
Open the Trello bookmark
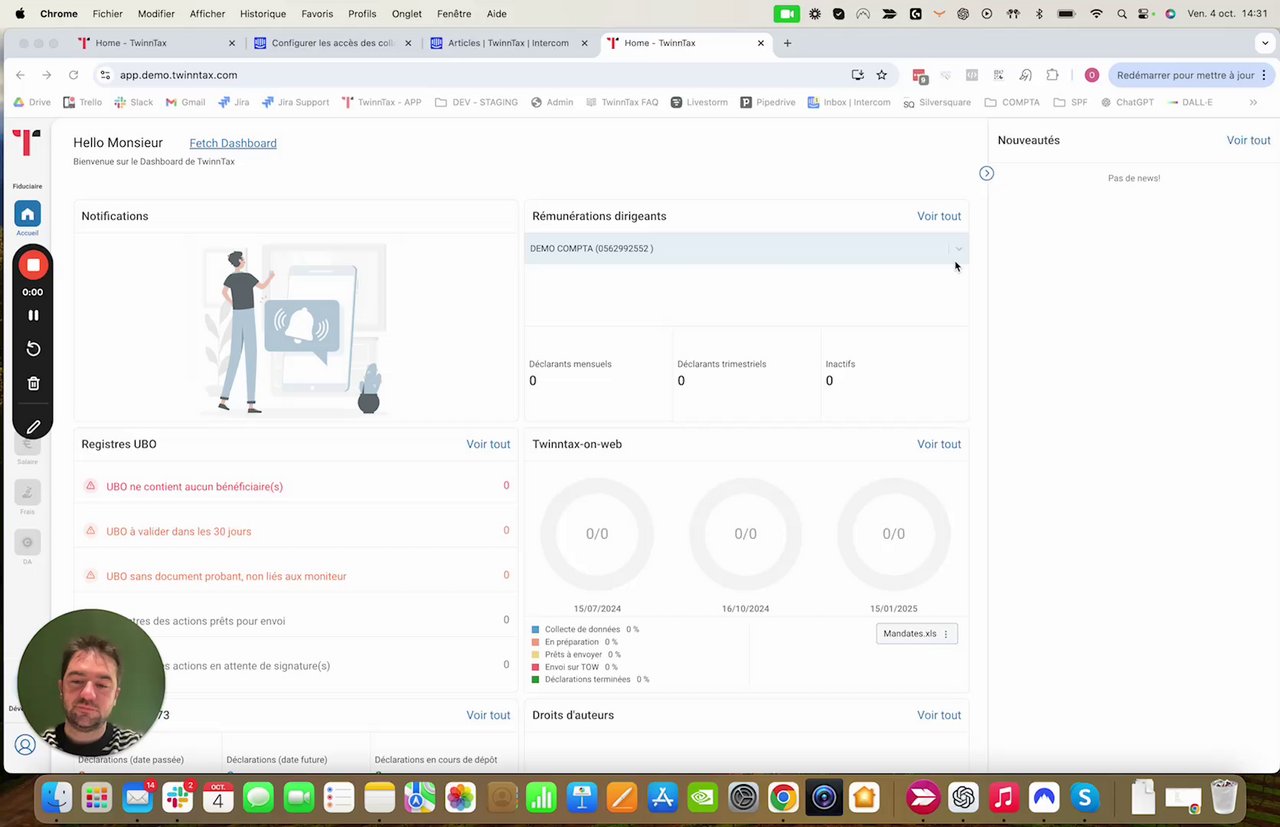(82, 102)
